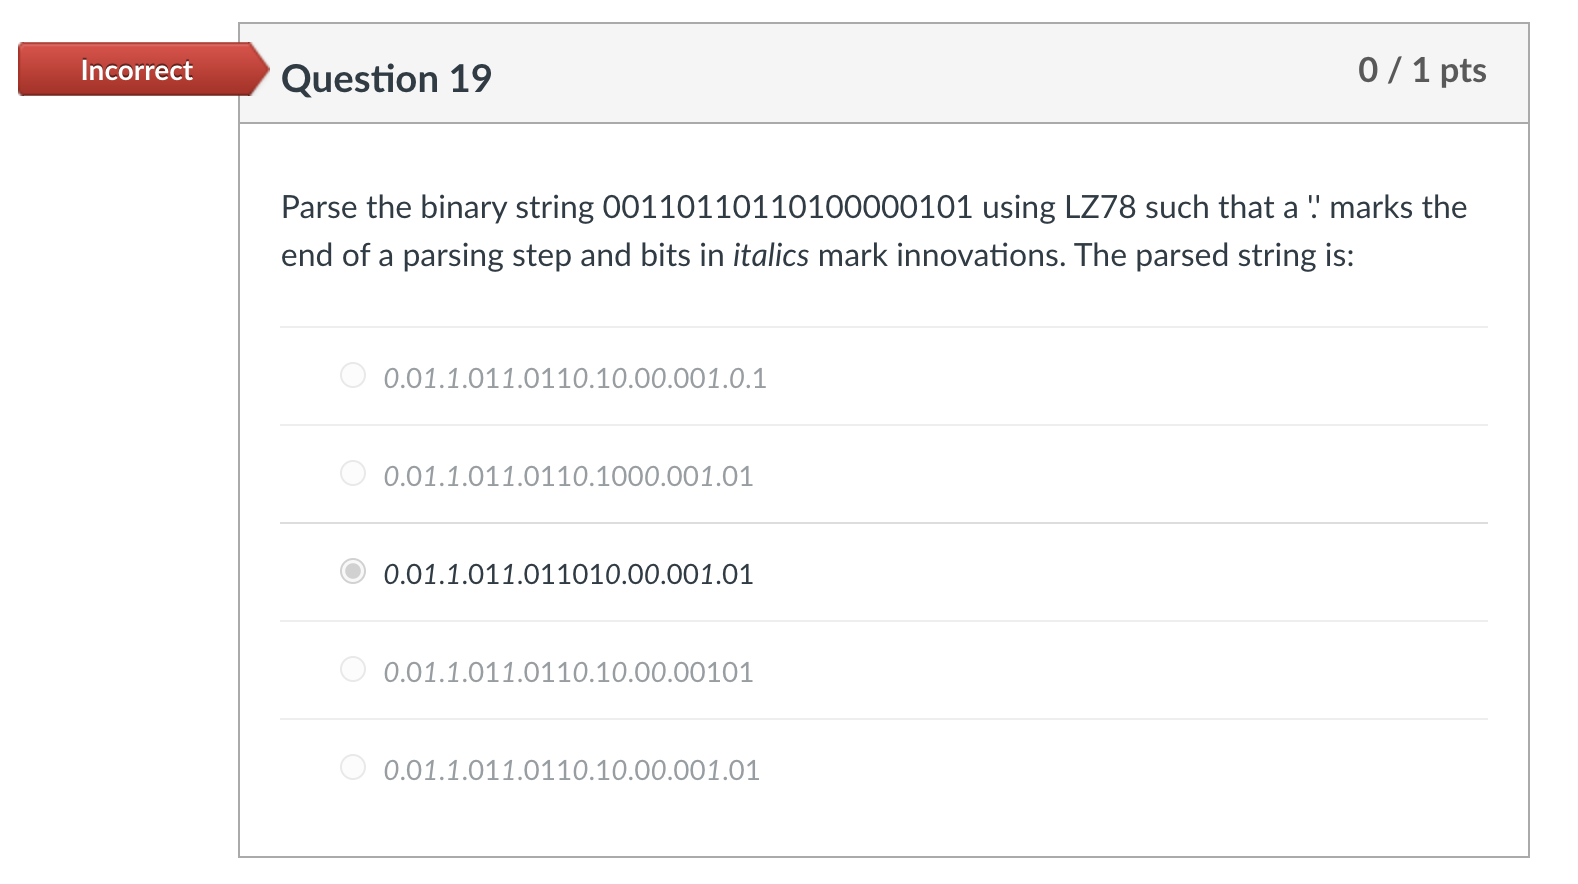Select answer option 0.01.1.011.0110.1000.001.01
1578x884 pixels.
[352, 473]
